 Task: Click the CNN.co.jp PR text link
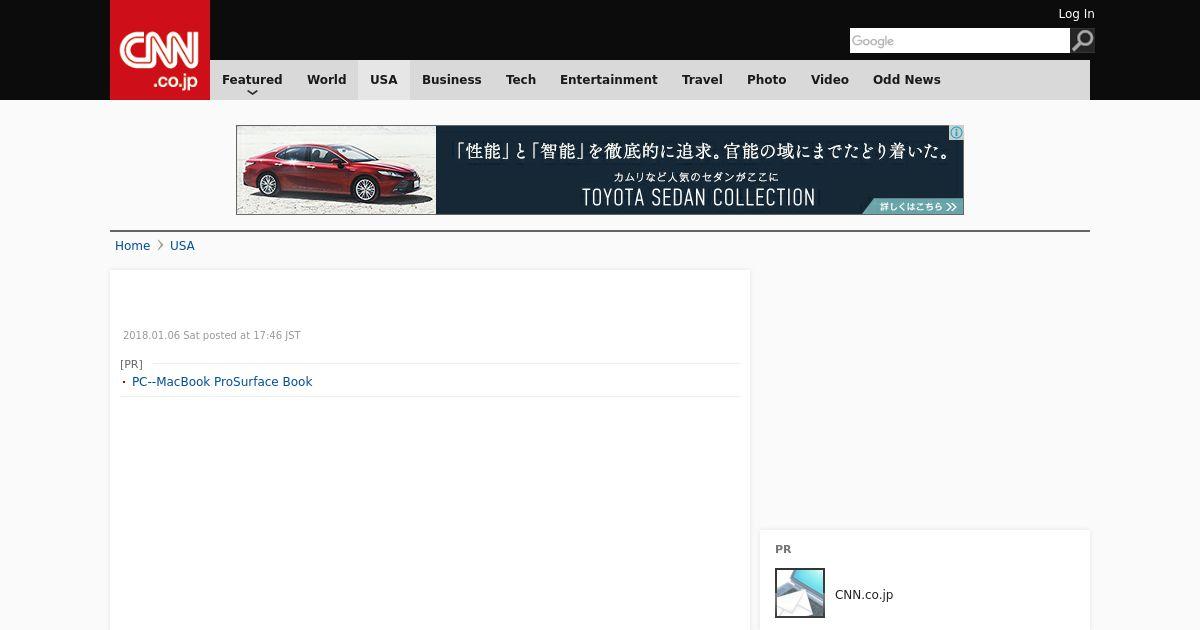pyautogui.click(x=864, y=595)
